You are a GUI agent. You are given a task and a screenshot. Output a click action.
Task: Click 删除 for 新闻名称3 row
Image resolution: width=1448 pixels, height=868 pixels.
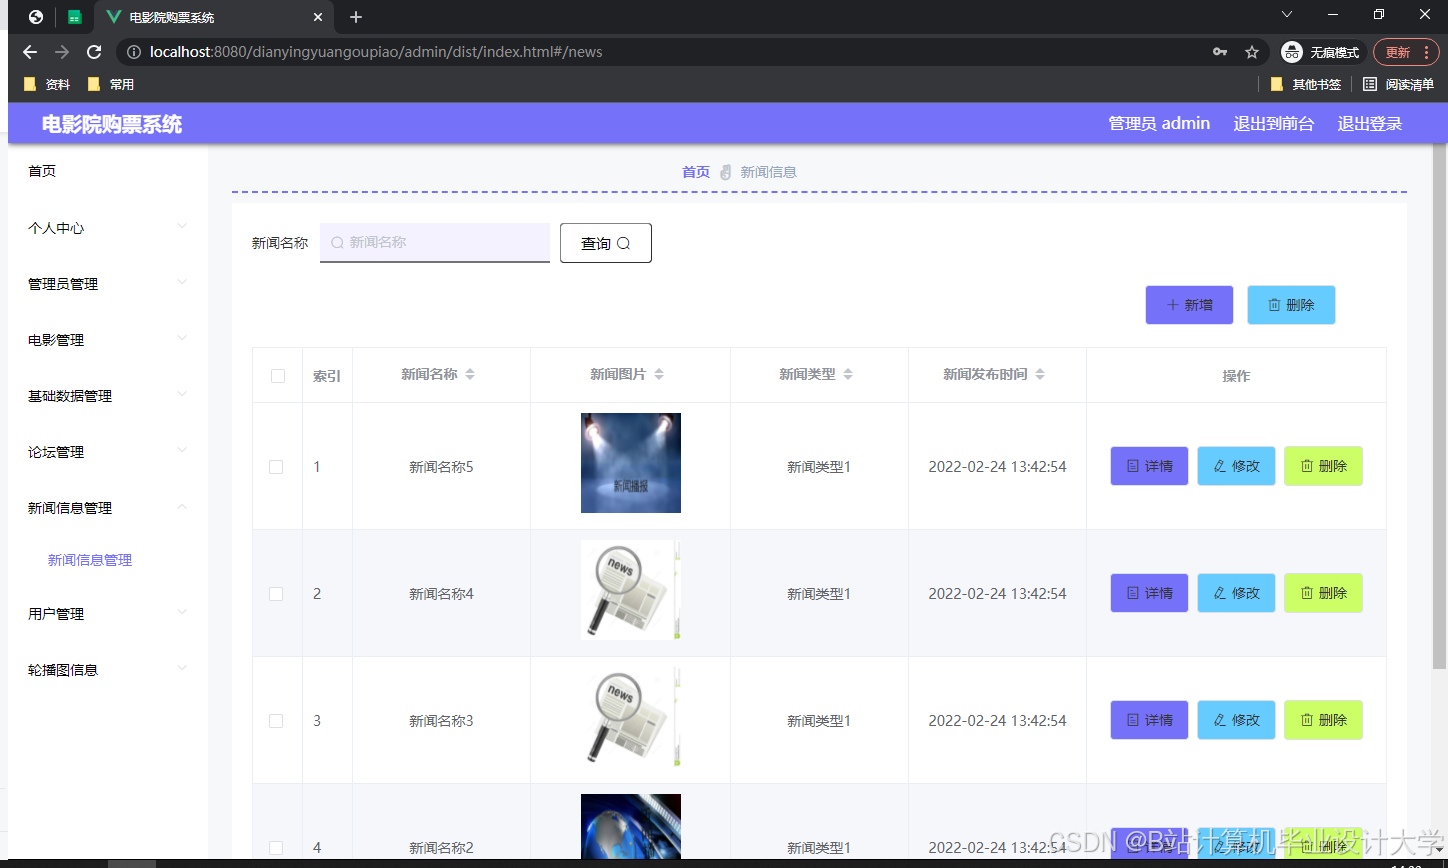[x=1323, y=720]
